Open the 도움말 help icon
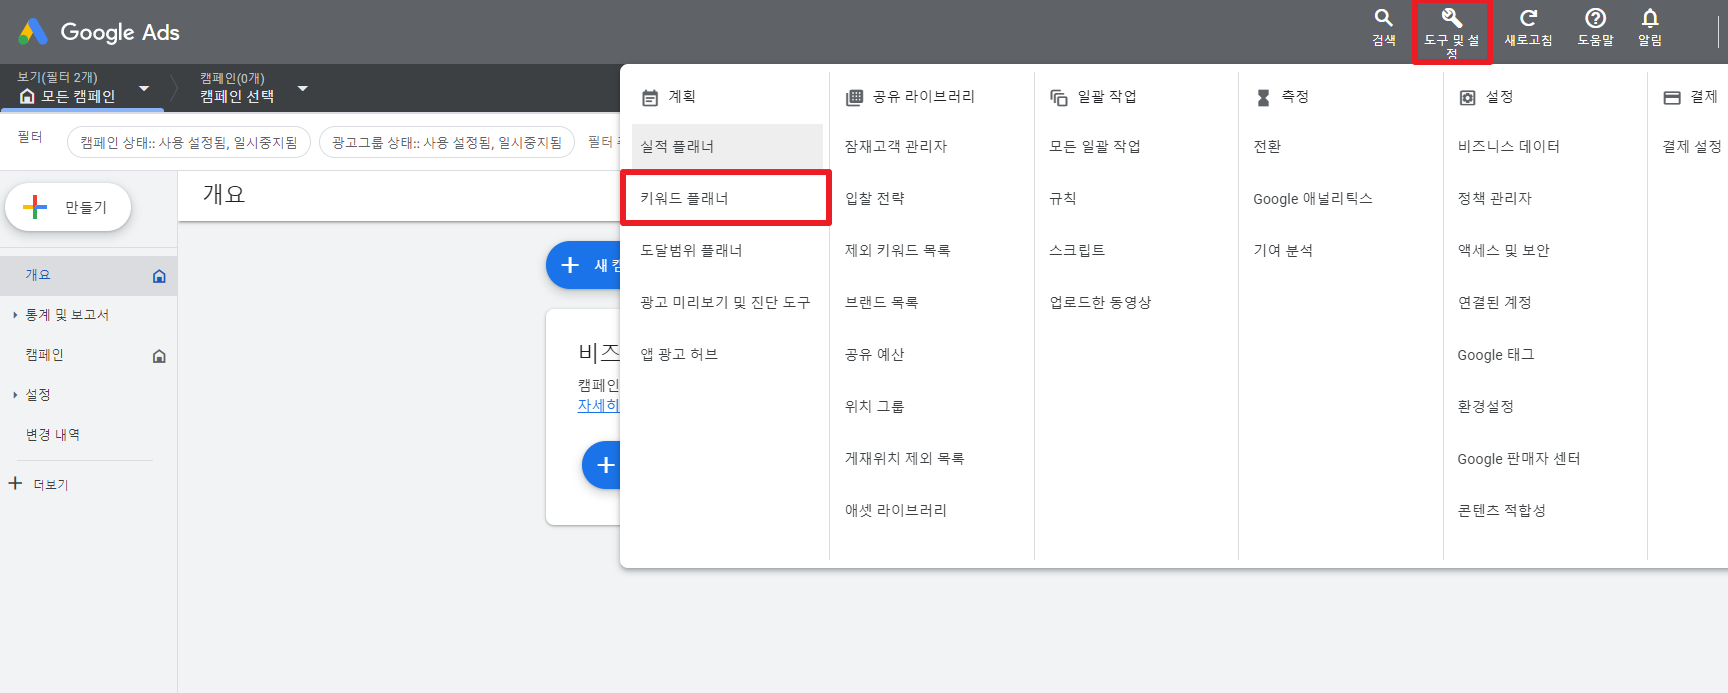1728x693 pixels. 1596,18
